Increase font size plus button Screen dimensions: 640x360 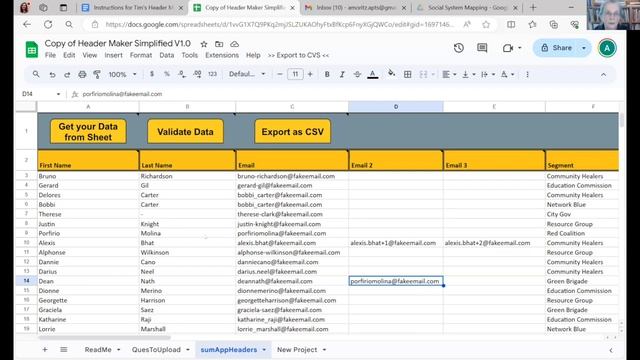310,74
